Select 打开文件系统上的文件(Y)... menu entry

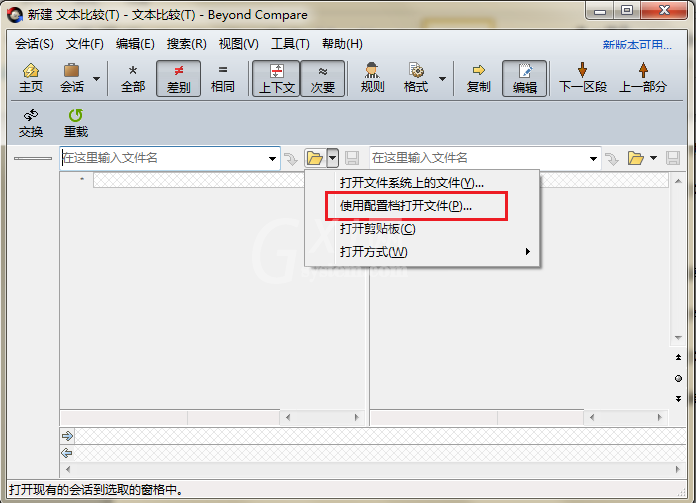423,183
